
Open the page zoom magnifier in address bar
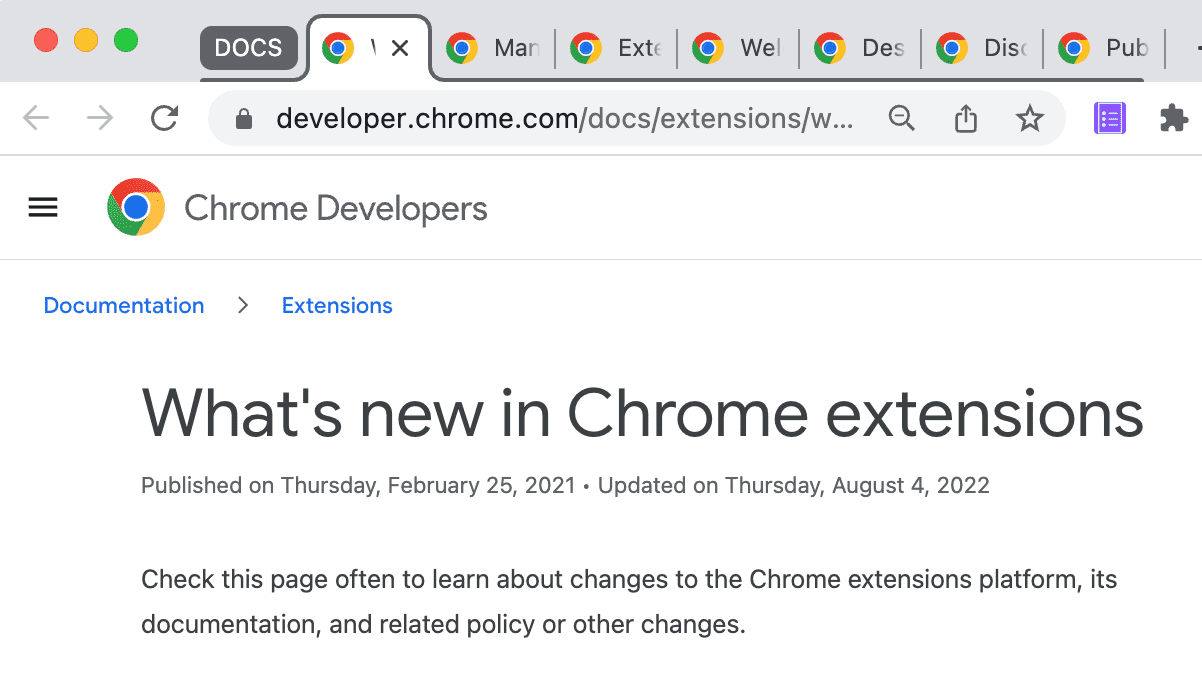(x=902, y=117)
